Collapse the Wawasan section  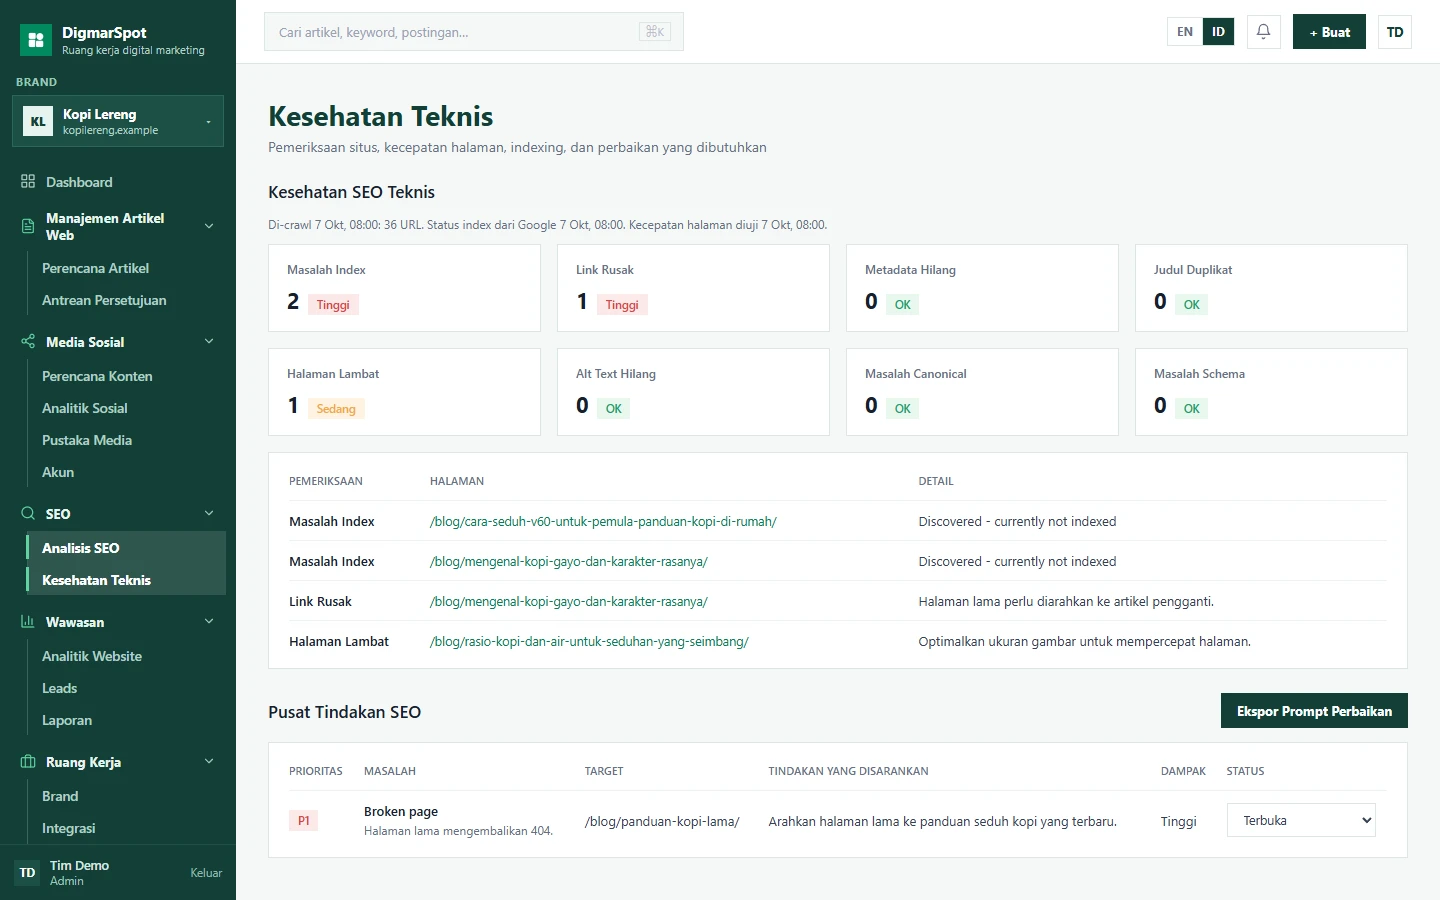click(x=209, y=622)
